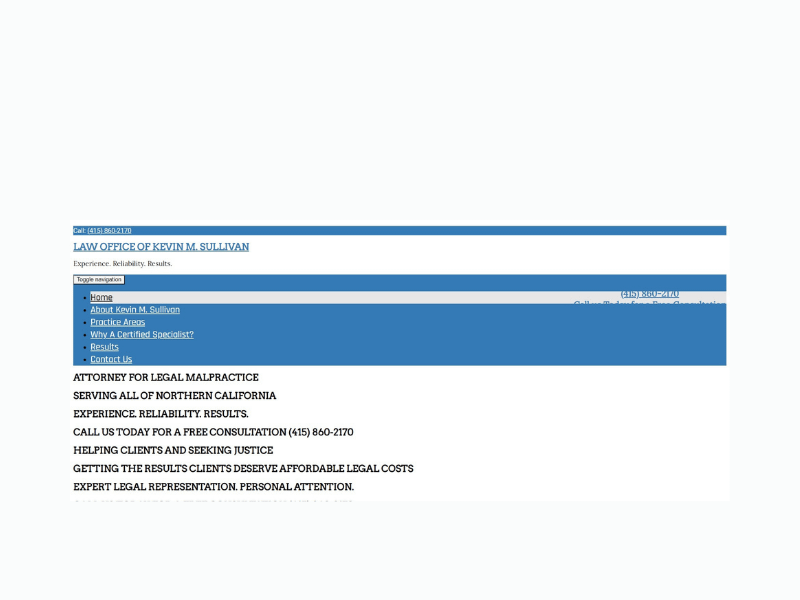The image size is (800, 600).
Task: Click the Toggle navigation button
Action: (99, 280)
